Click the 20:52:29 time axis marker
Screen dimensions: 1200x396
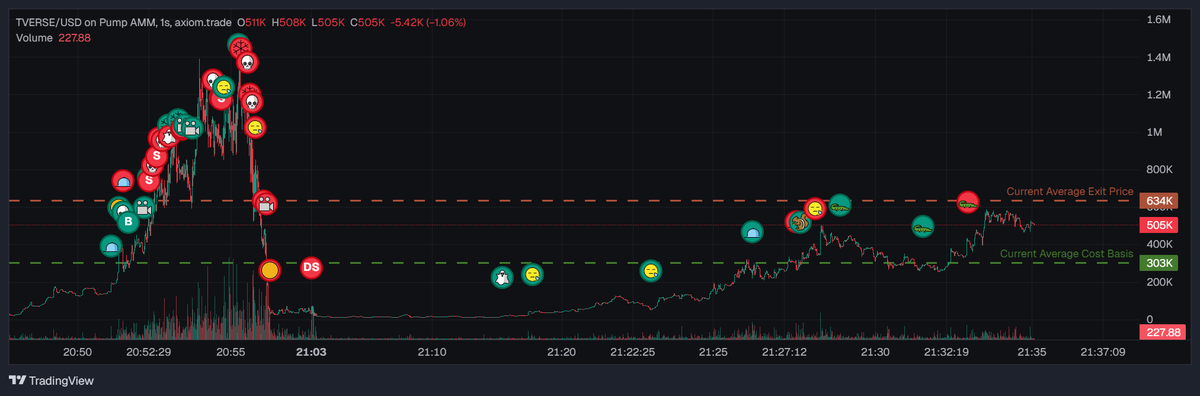click(x=148, y=352)
